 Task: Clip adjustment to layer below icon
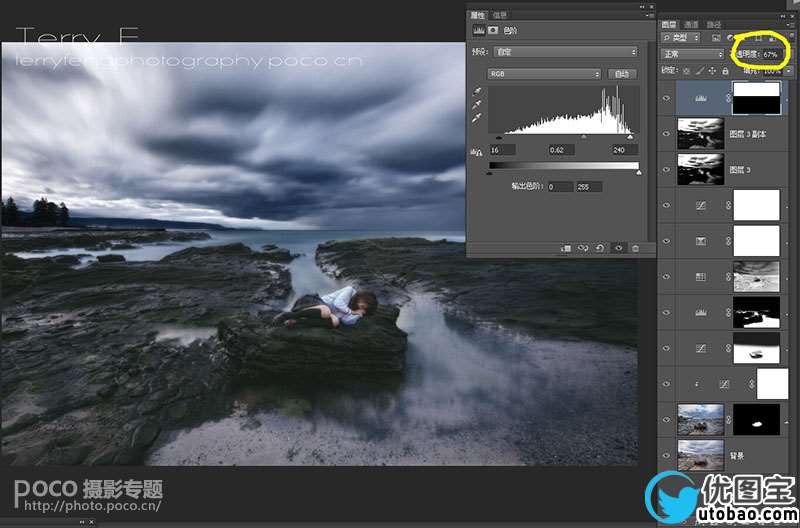[x=566, y=248]
